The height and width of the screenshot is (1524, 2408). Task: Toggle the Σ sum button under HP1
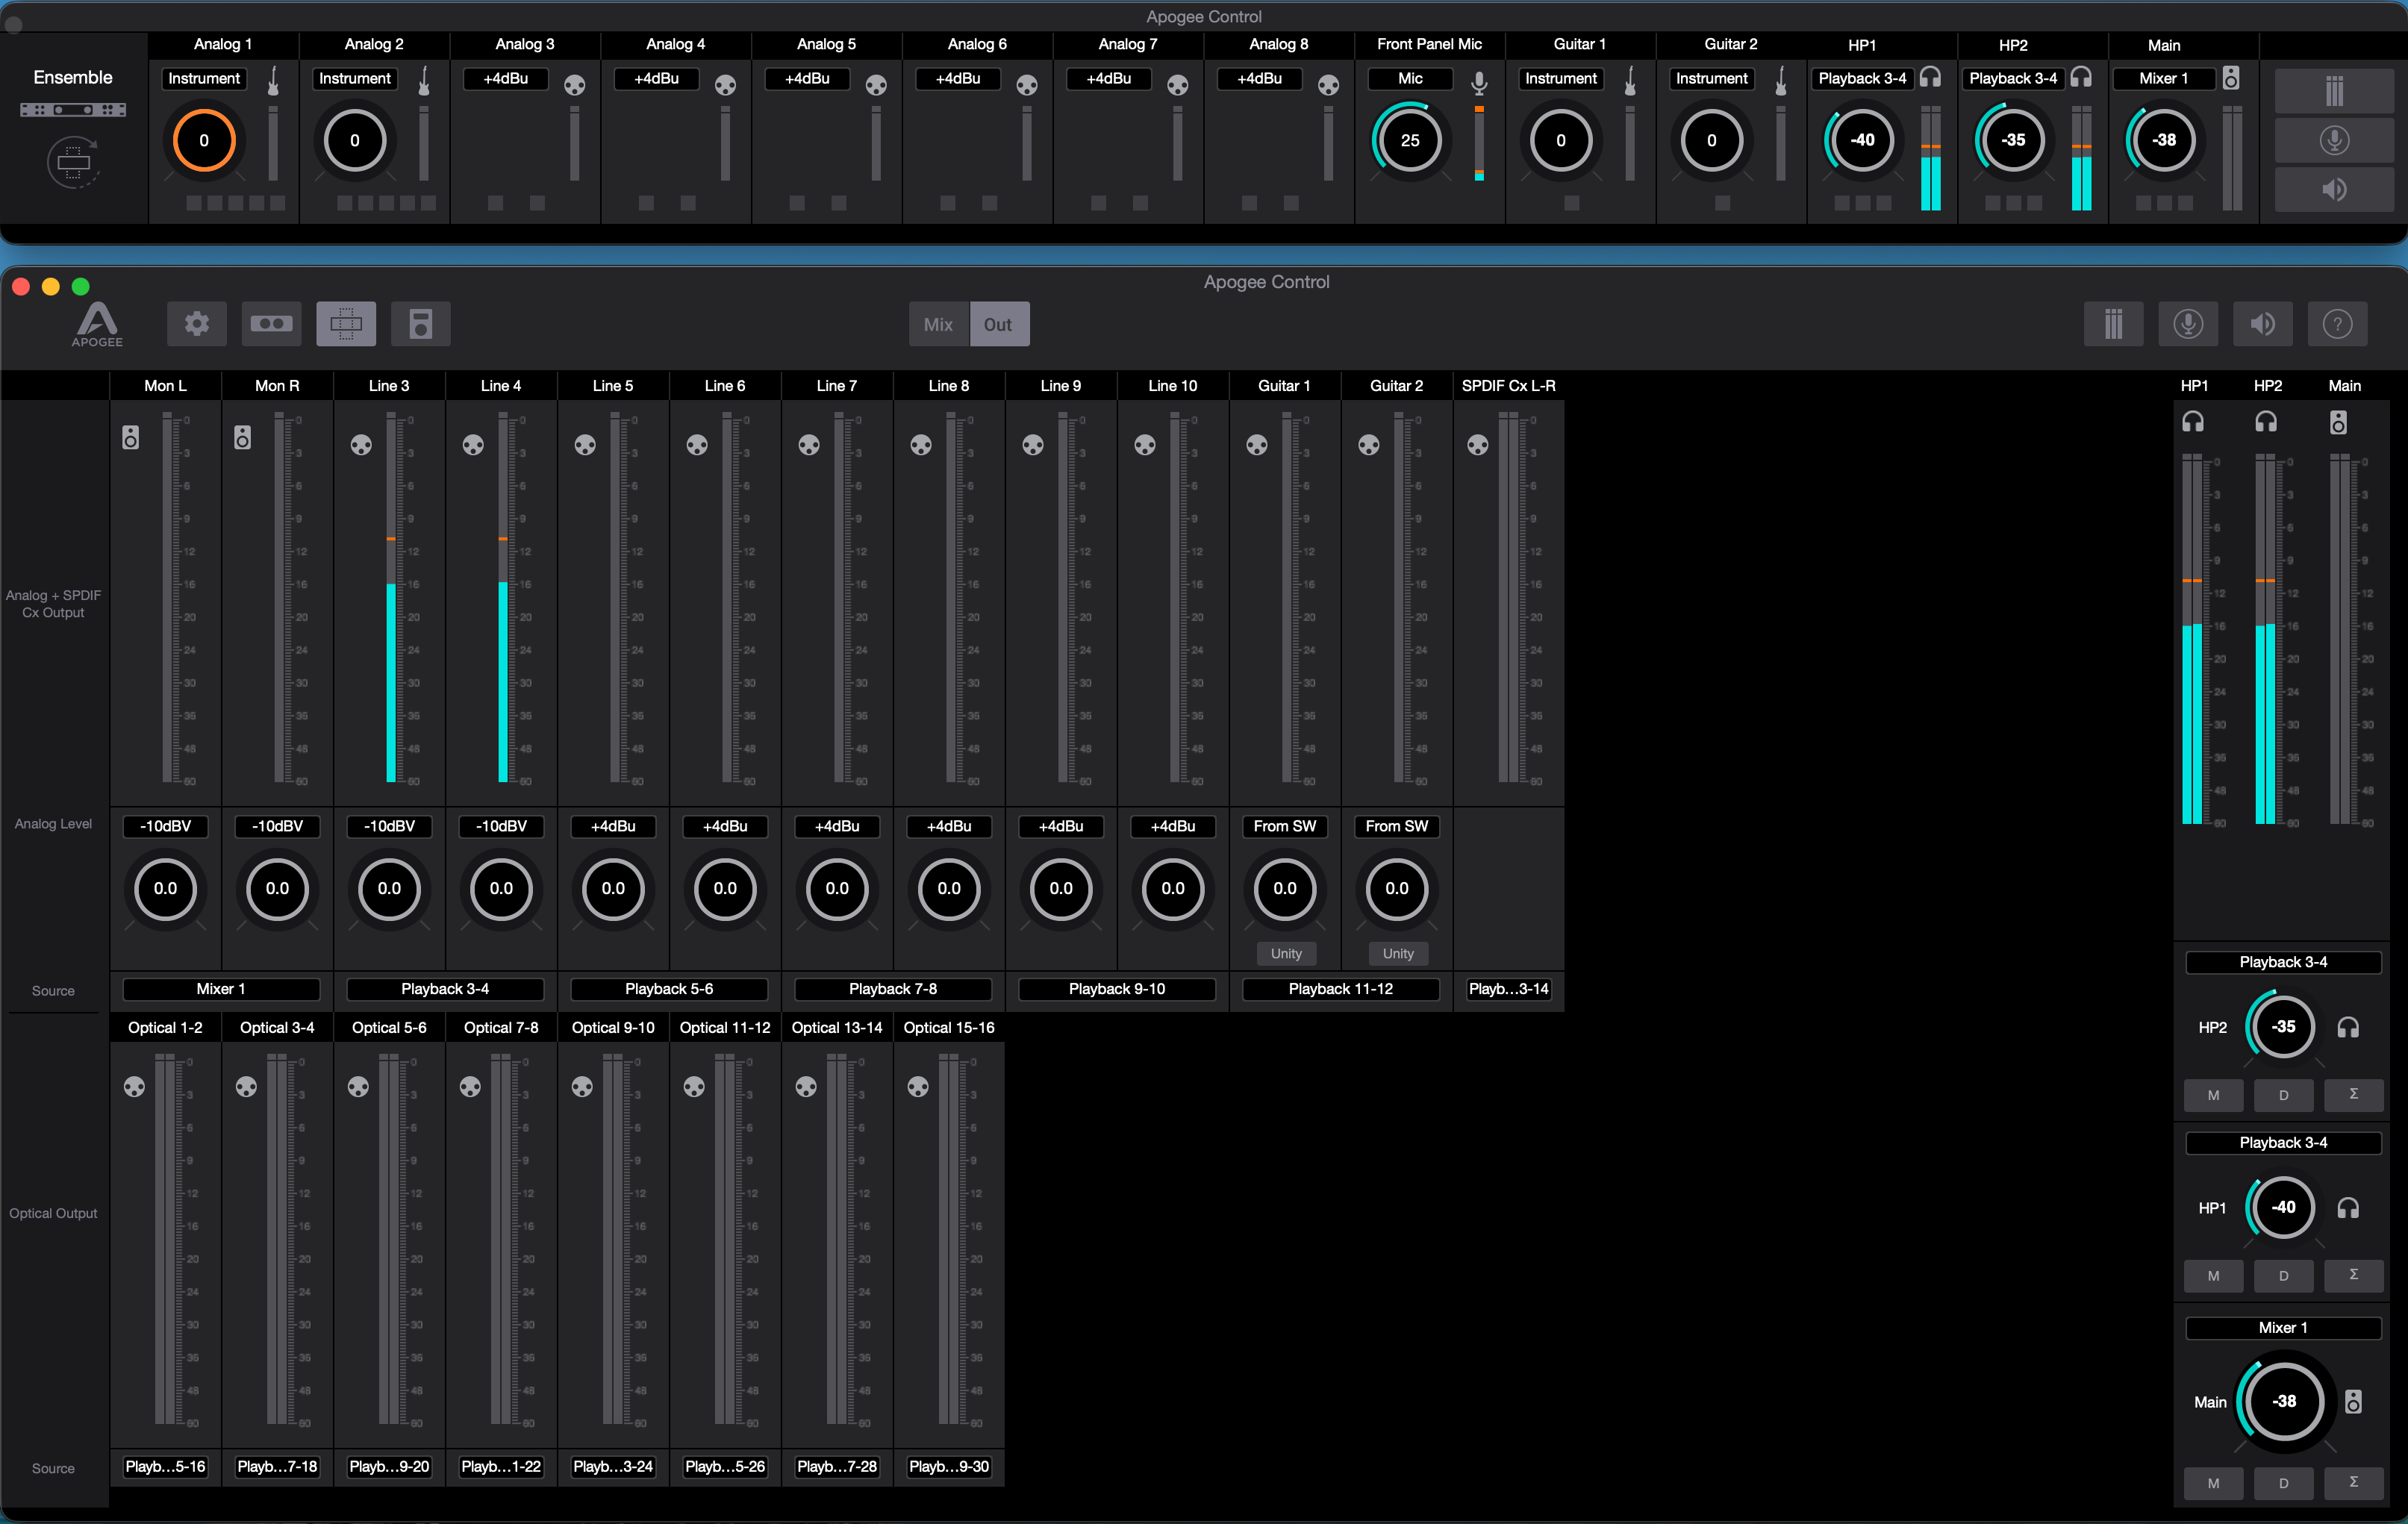[x=2353, y=1276]
